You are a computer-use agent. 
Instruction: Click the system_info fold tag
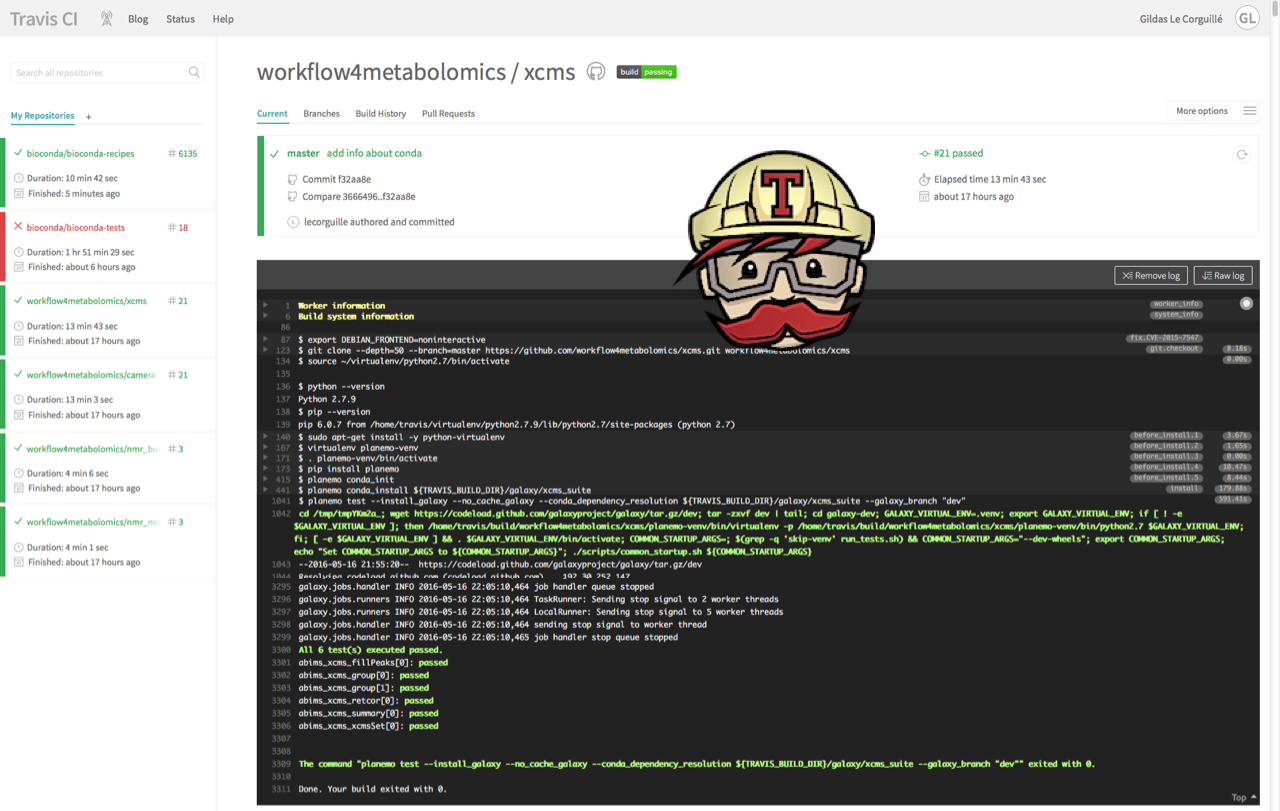[1175, 314]
